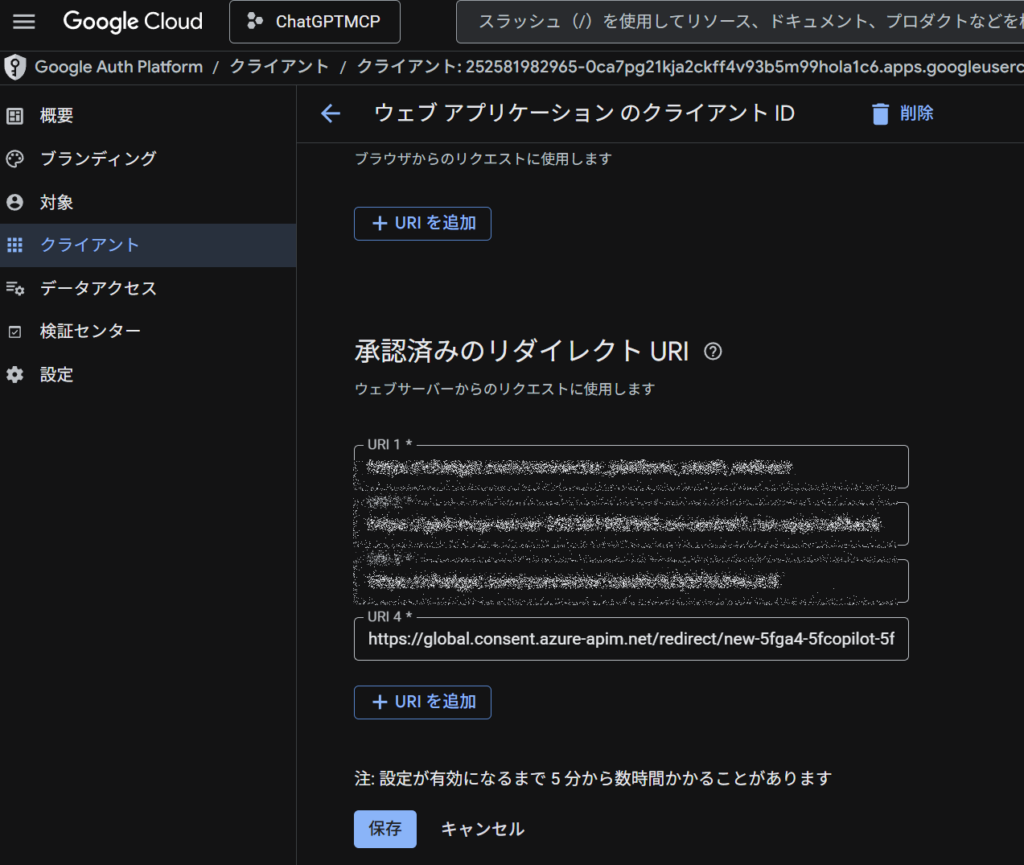Click the 概要 dashboard icon in sidebar
The height and width of the screenshot is (865, 1024).
[15, 116]
